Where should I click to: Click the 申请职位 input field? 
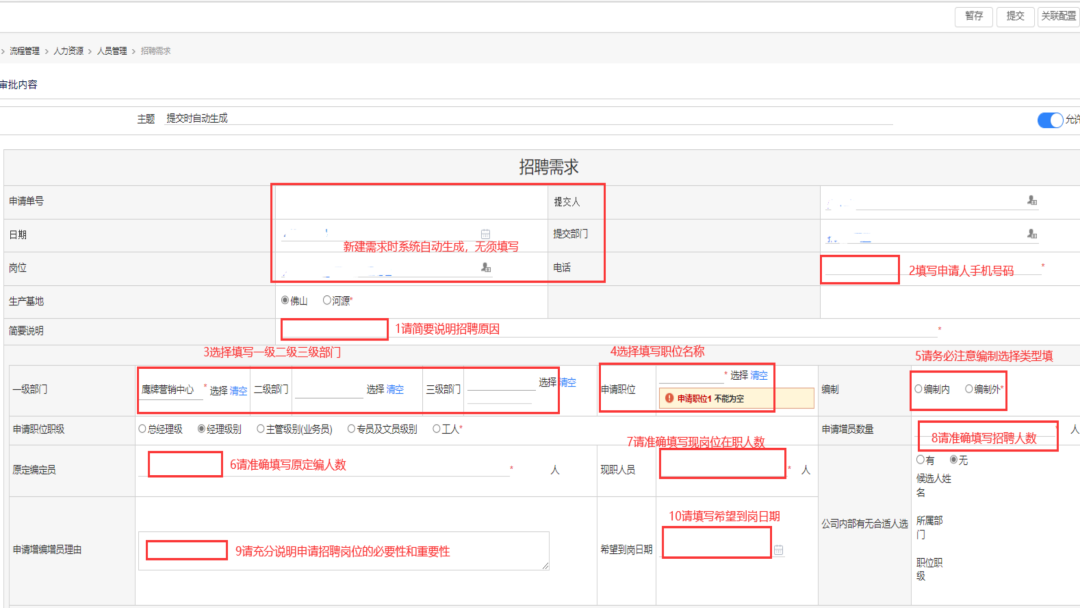coord(692,375)
